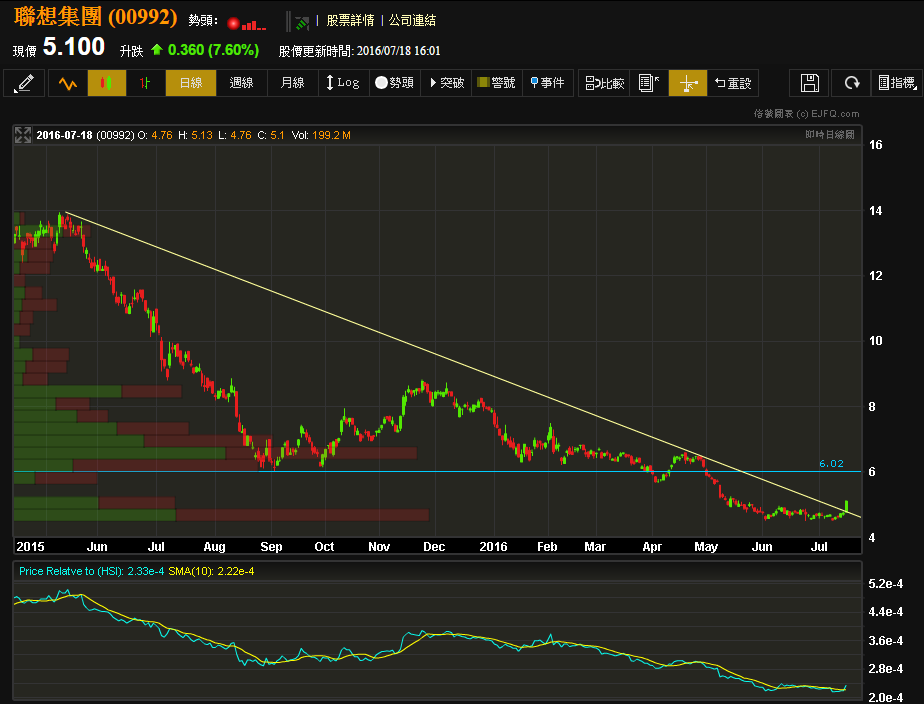The image size is (924, 704).
Task: Click the 聯想集團 (00992) stock title
Action: coord(95,16)
